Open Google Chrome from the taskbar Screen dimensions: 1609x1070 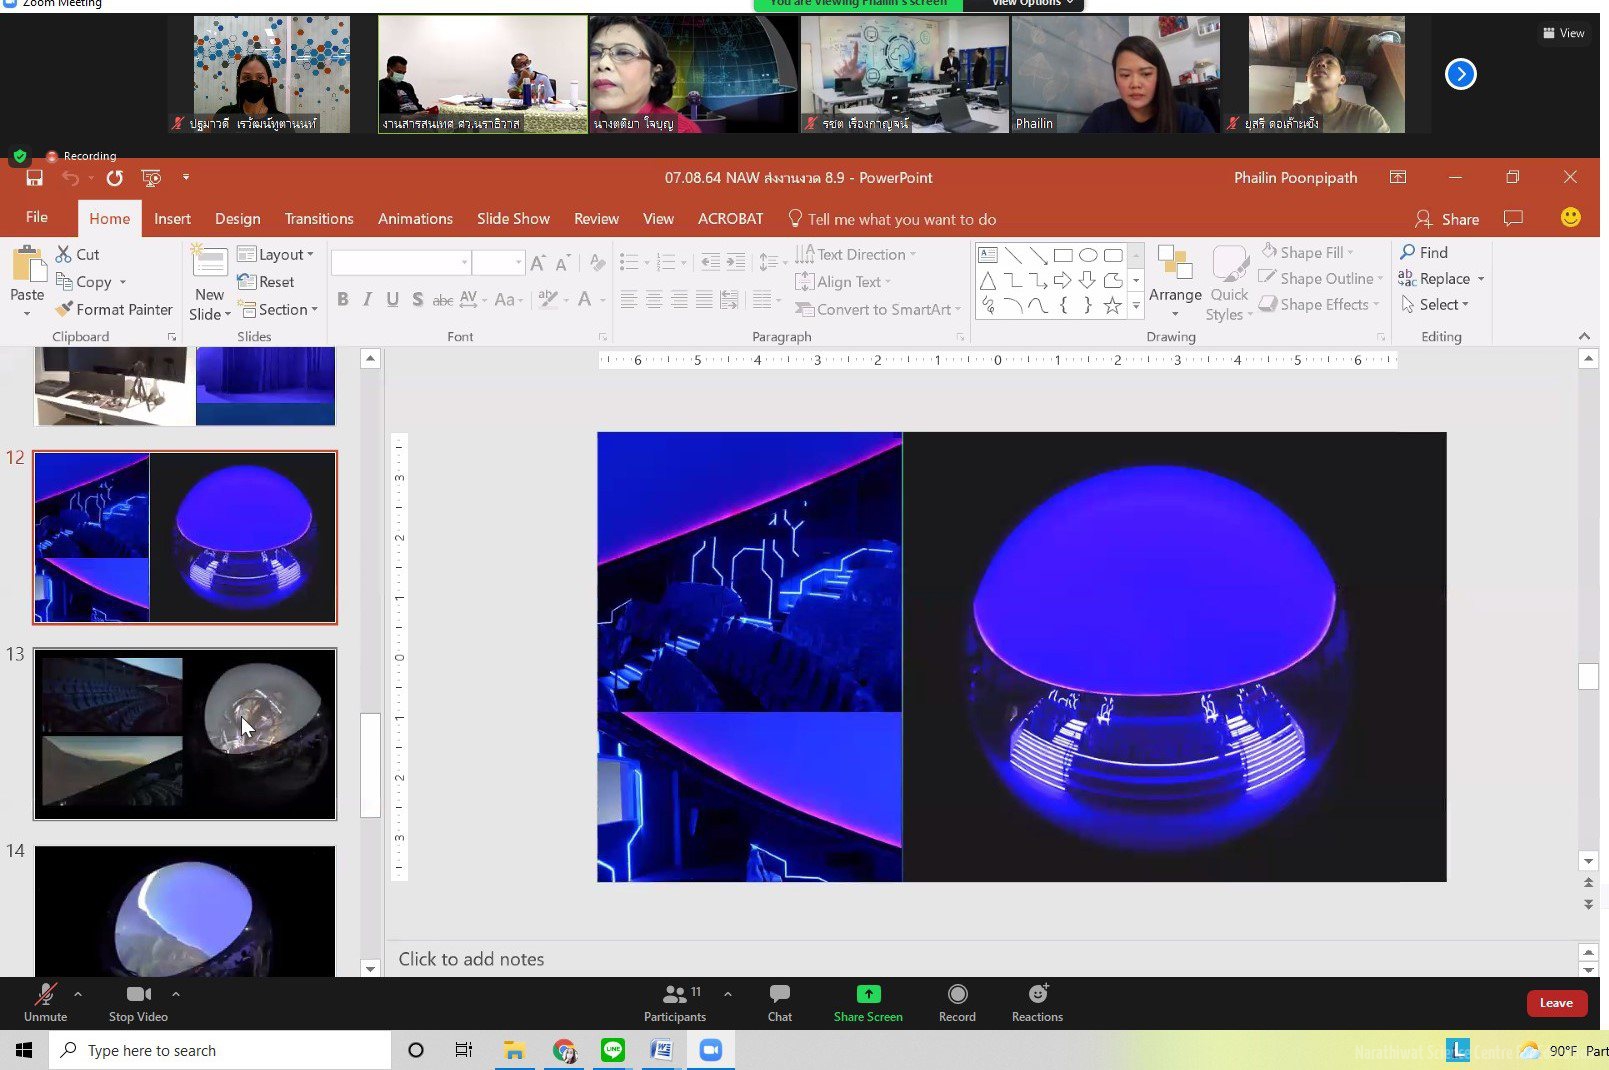click(x=564, y=1050)
